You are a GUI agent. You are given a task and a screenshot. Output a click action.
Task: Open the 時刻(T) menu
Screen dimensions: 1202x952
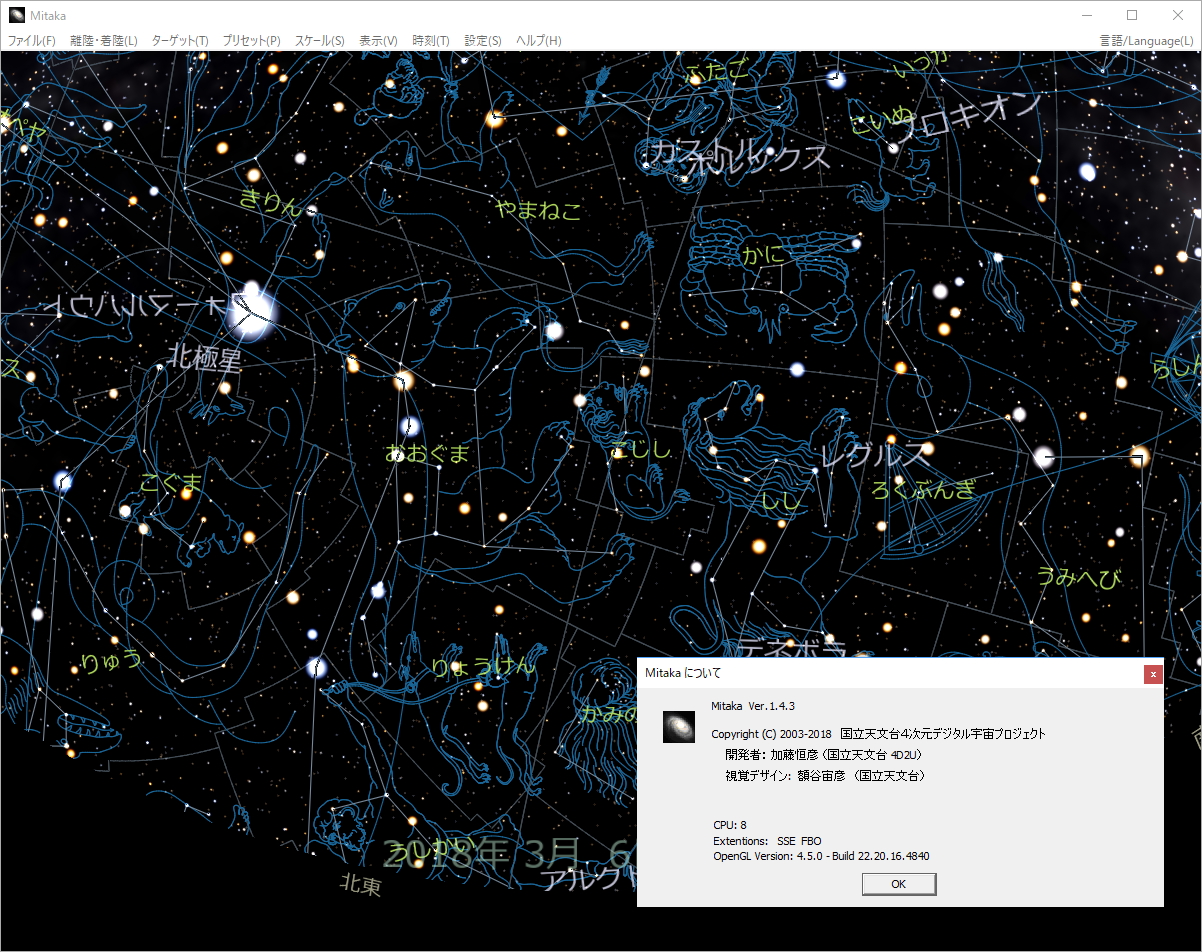coord(429,40)
